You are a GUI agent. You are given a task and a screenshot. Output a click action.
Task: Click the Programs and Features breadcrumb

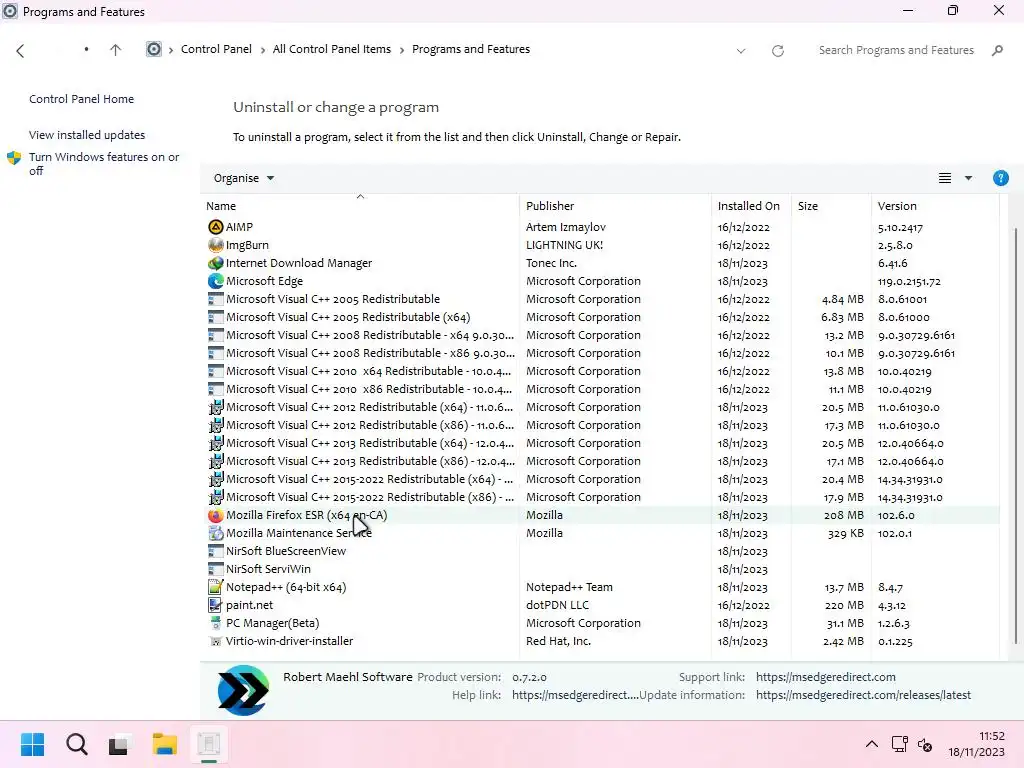[471, 49]
